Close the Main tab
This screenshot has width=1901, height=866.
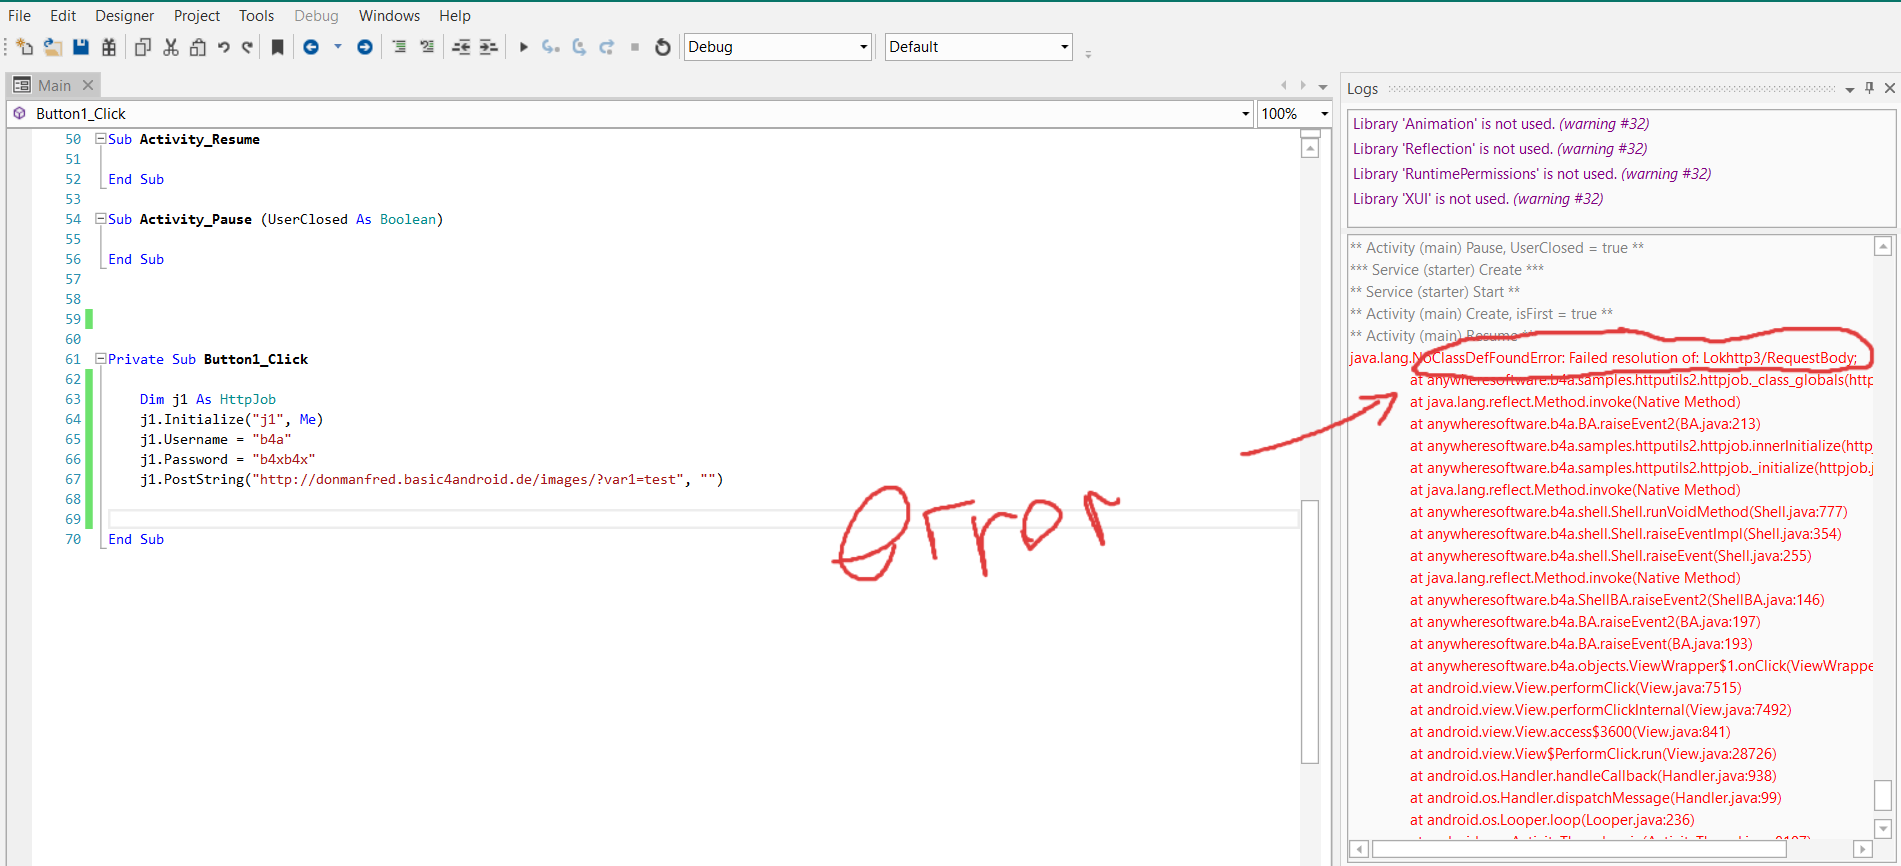coord(88,86)
